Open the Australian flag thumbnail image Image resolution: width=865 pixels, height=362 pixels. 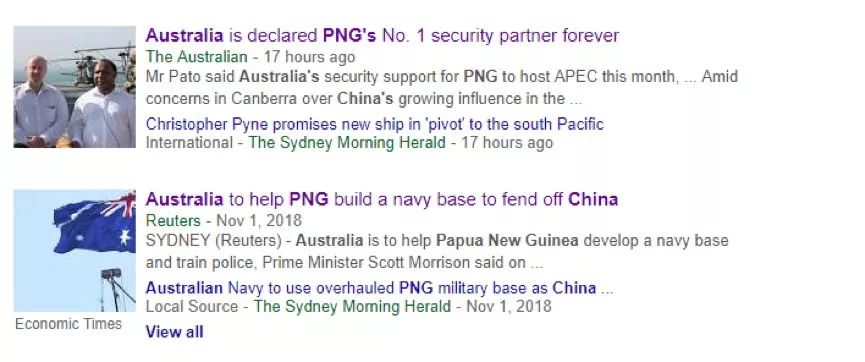[x=74, y=251]
